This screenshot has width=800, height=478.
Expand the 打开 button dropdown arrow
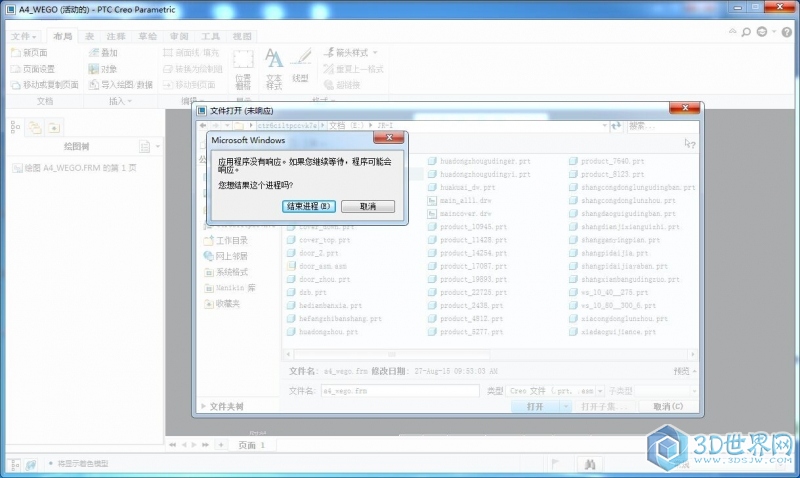pos(565,407)
